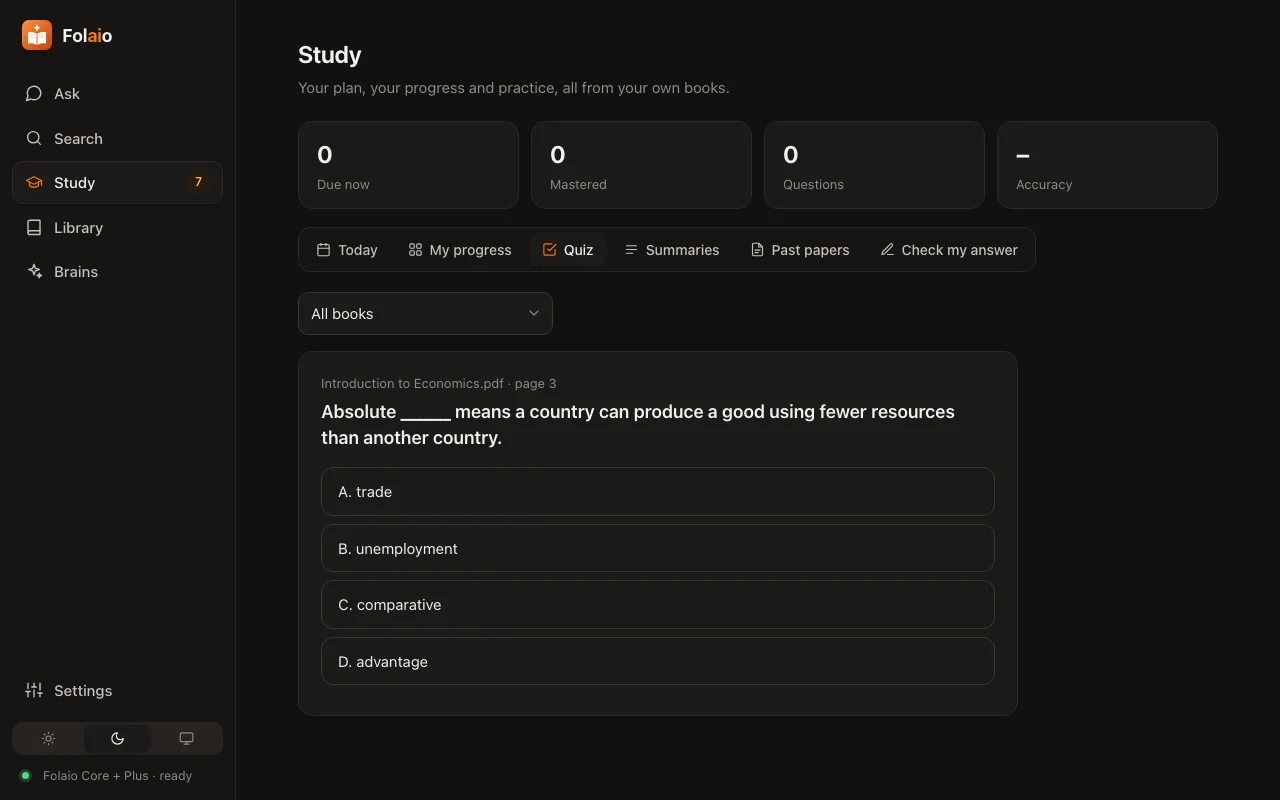This screenshot has width=1280, height=800.
Task: Click the Search magnifier icon in sidebar
Action: point(34,138)
